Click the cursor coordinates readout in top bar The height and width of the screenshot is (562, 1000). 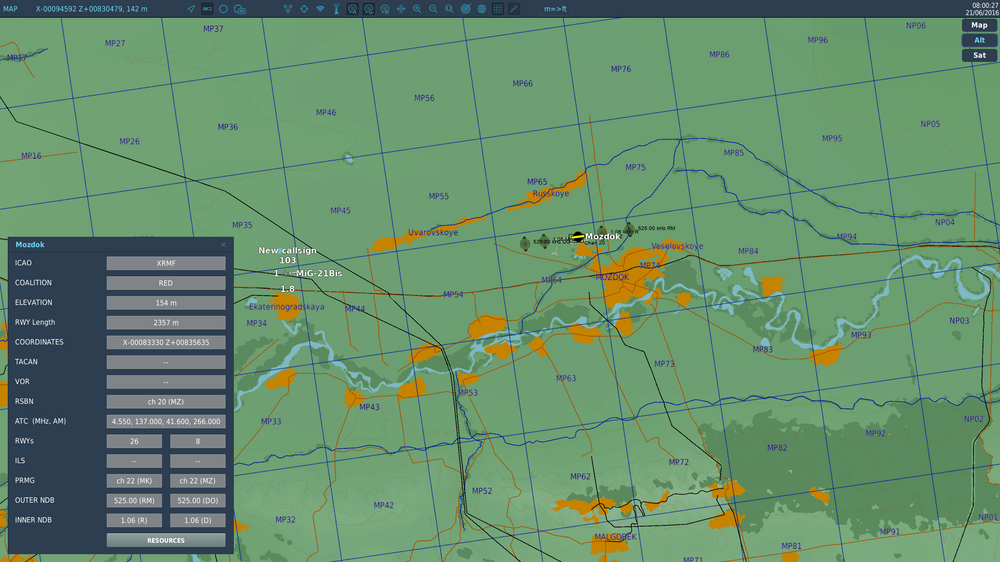[91, 9]
